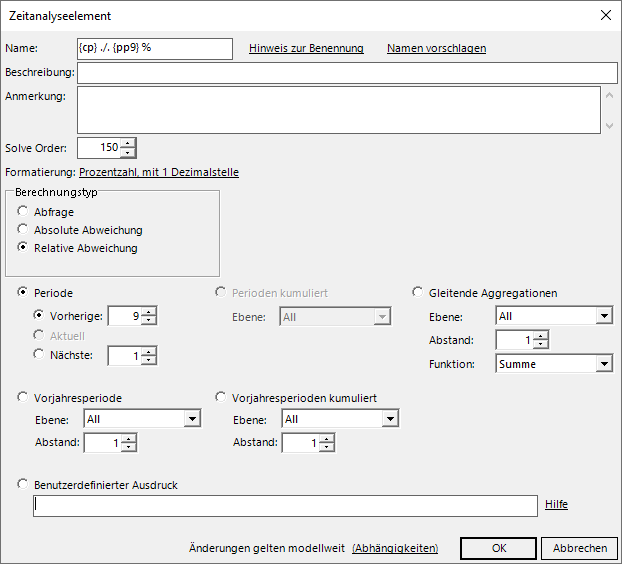
Task: Choose Absolute Abweichung radio option
Action: click(x=23, y=230)
